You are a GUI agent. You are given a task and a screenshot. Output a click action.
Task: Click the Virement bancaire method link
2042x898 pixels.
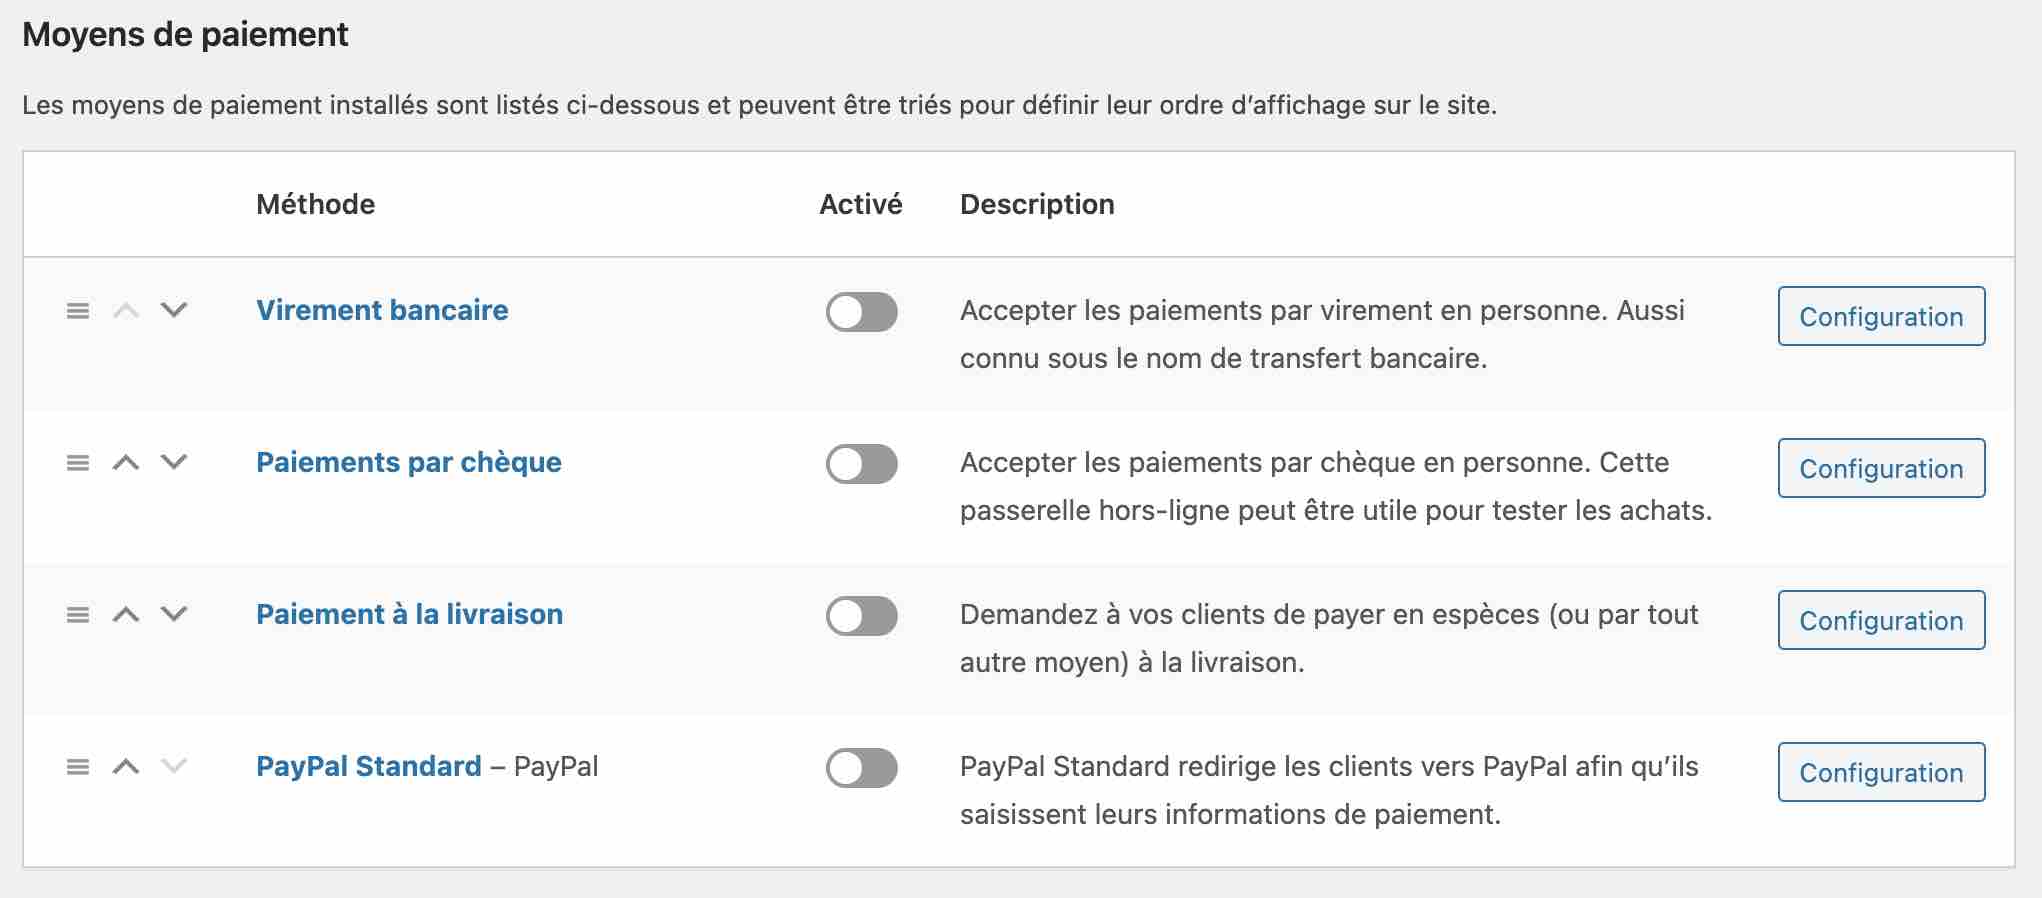(382, 311)
